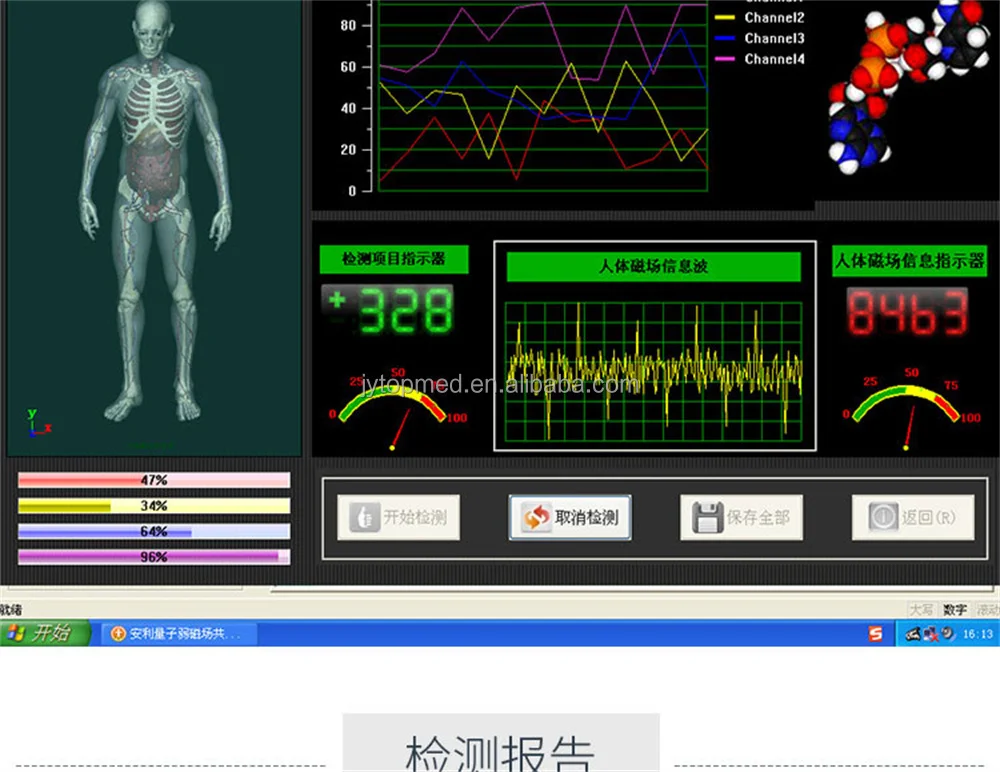
Task: Click the gauge under the 8463 readout
Action: (912, 408)
